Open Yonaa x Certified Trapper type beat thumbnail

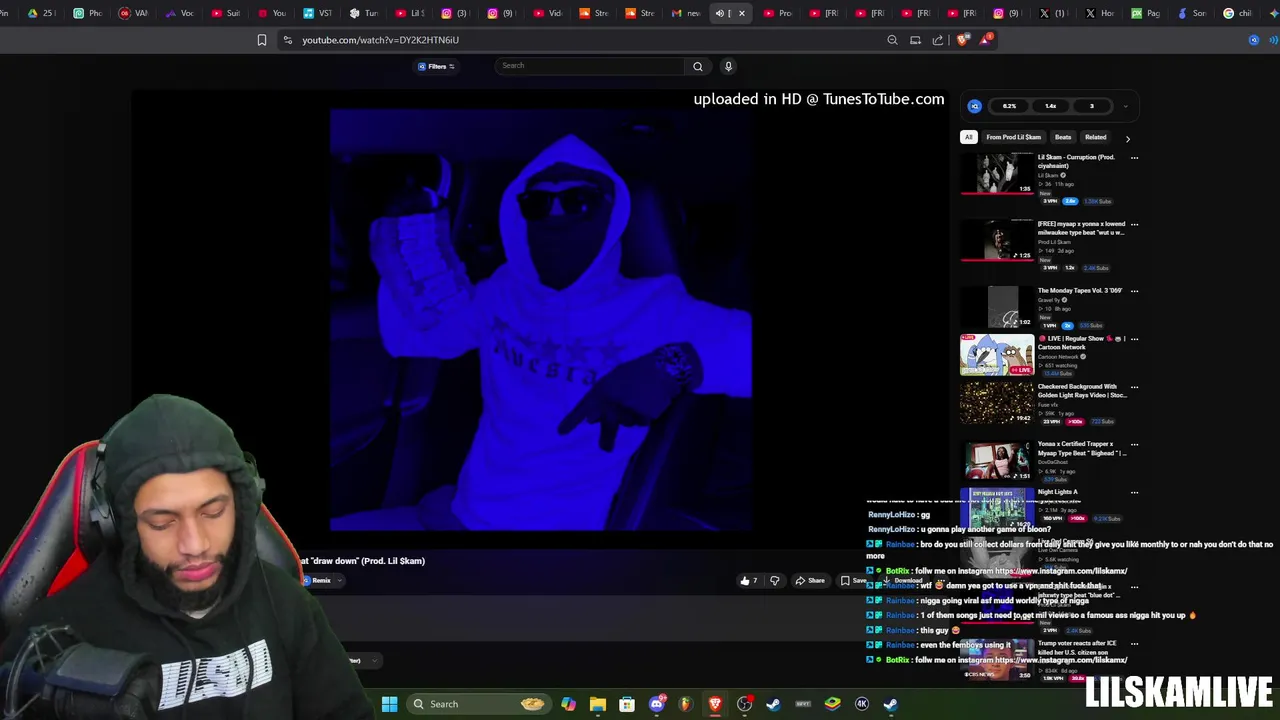pos(997,461)
